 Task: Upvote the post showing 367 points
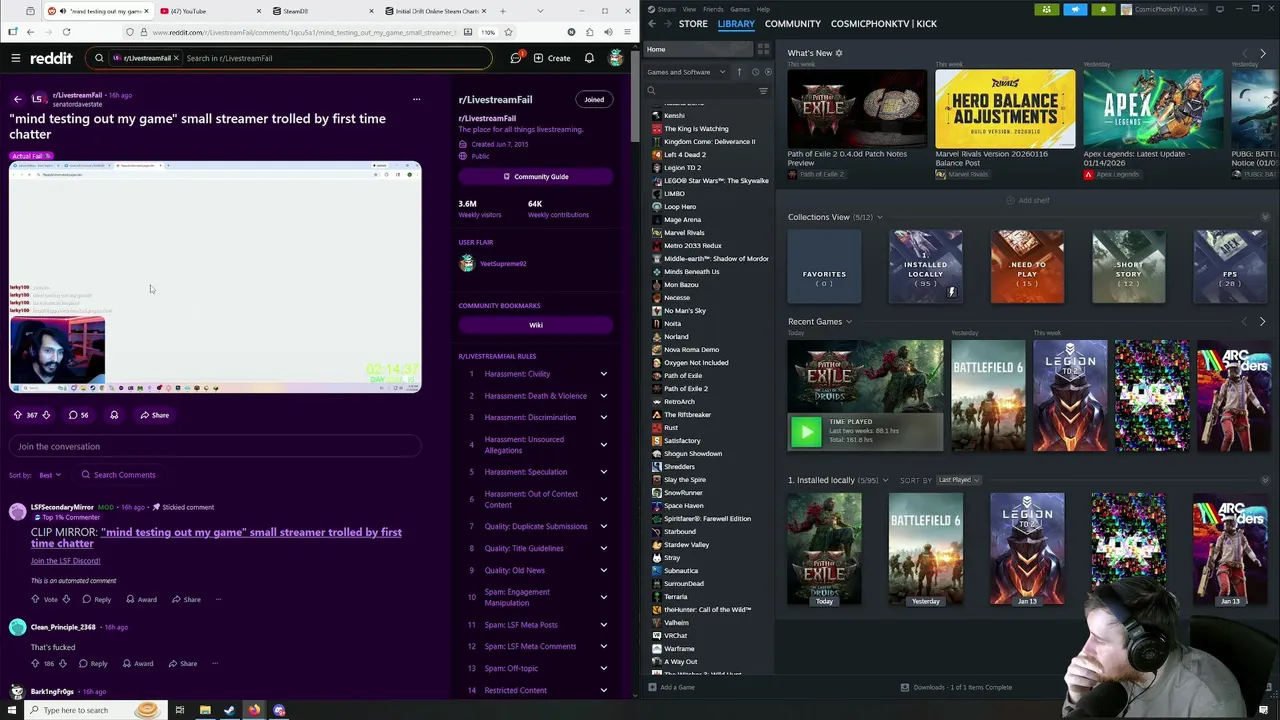[17, 415]
